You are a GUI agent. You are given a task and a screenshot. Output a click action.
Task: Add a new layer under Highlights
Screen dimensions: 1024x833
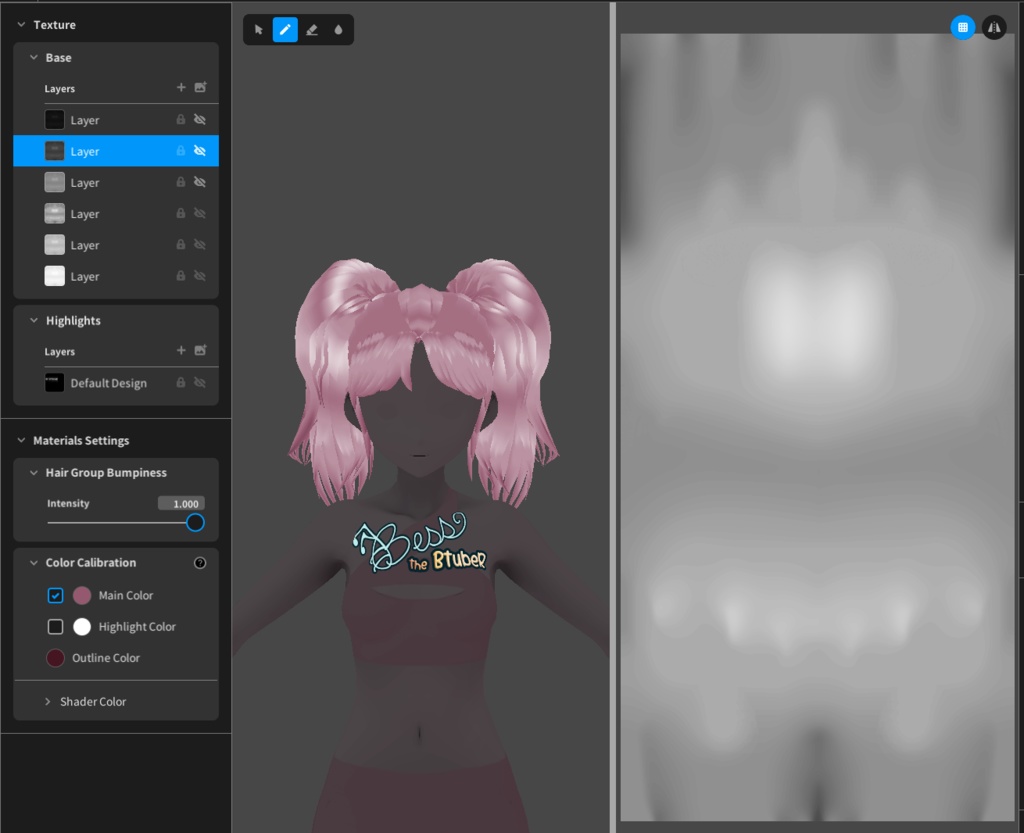(181, 350)
